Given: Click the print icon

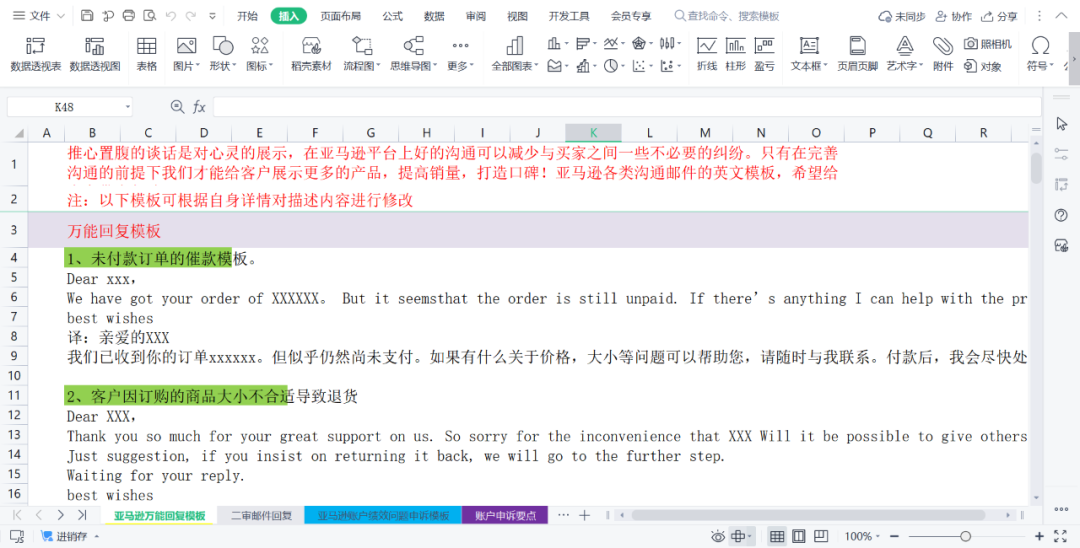Looking at the screenshot, I should 129,16.
